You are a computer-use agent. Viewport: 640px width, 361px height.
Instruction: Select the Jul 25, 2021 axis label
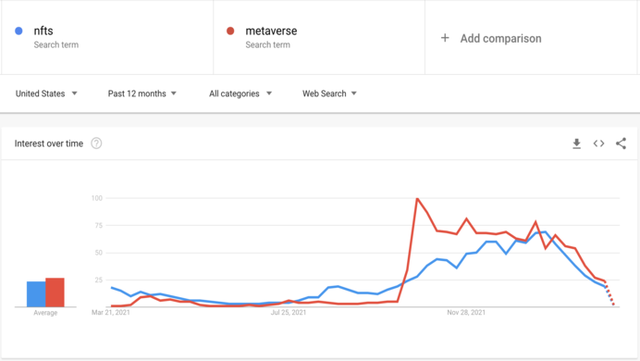[x=288, y=312]
